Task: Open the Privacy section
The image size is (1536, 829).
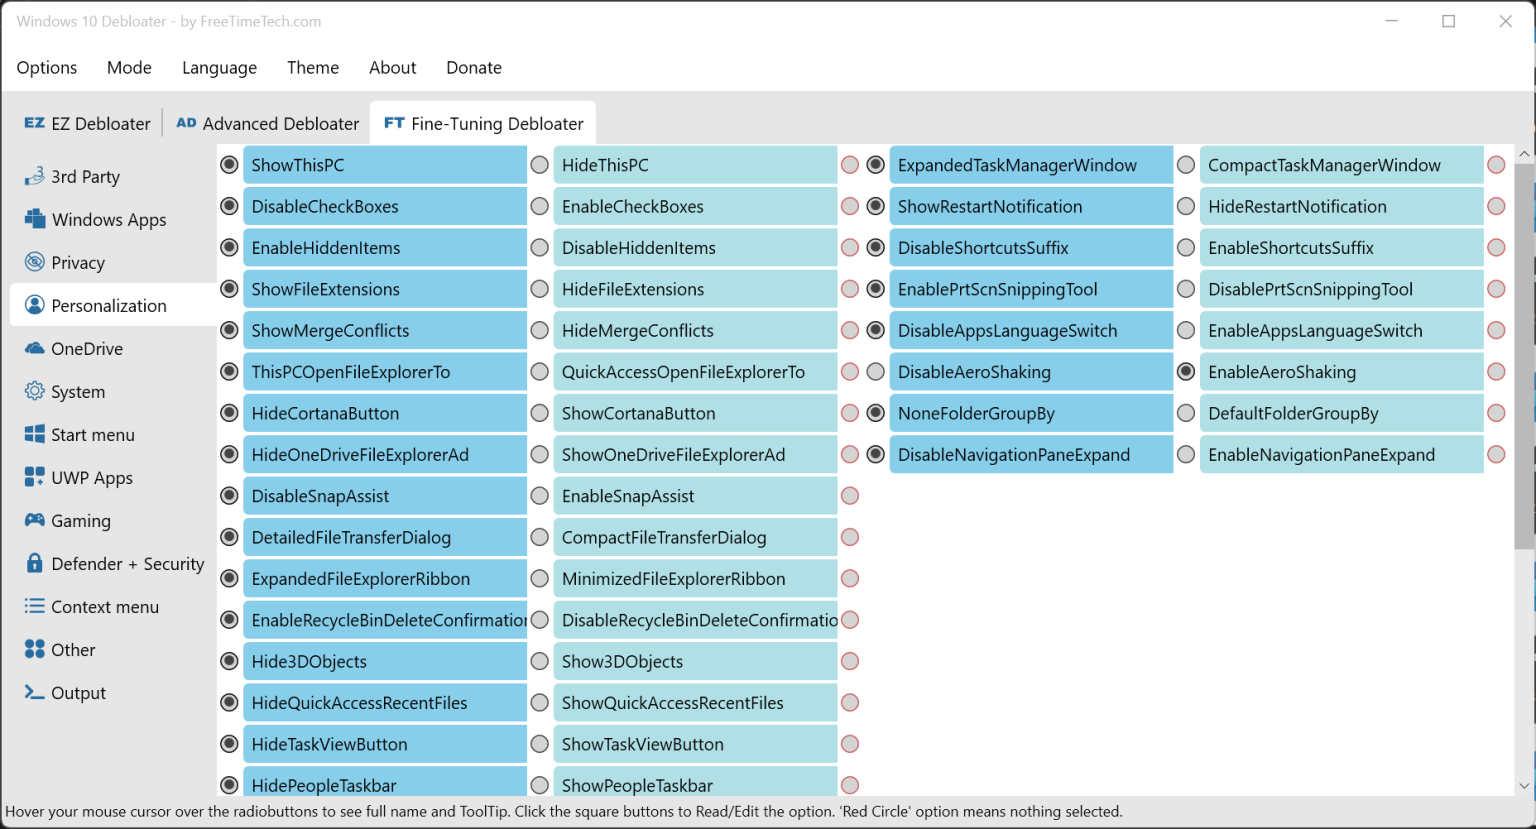Action: 35,262
